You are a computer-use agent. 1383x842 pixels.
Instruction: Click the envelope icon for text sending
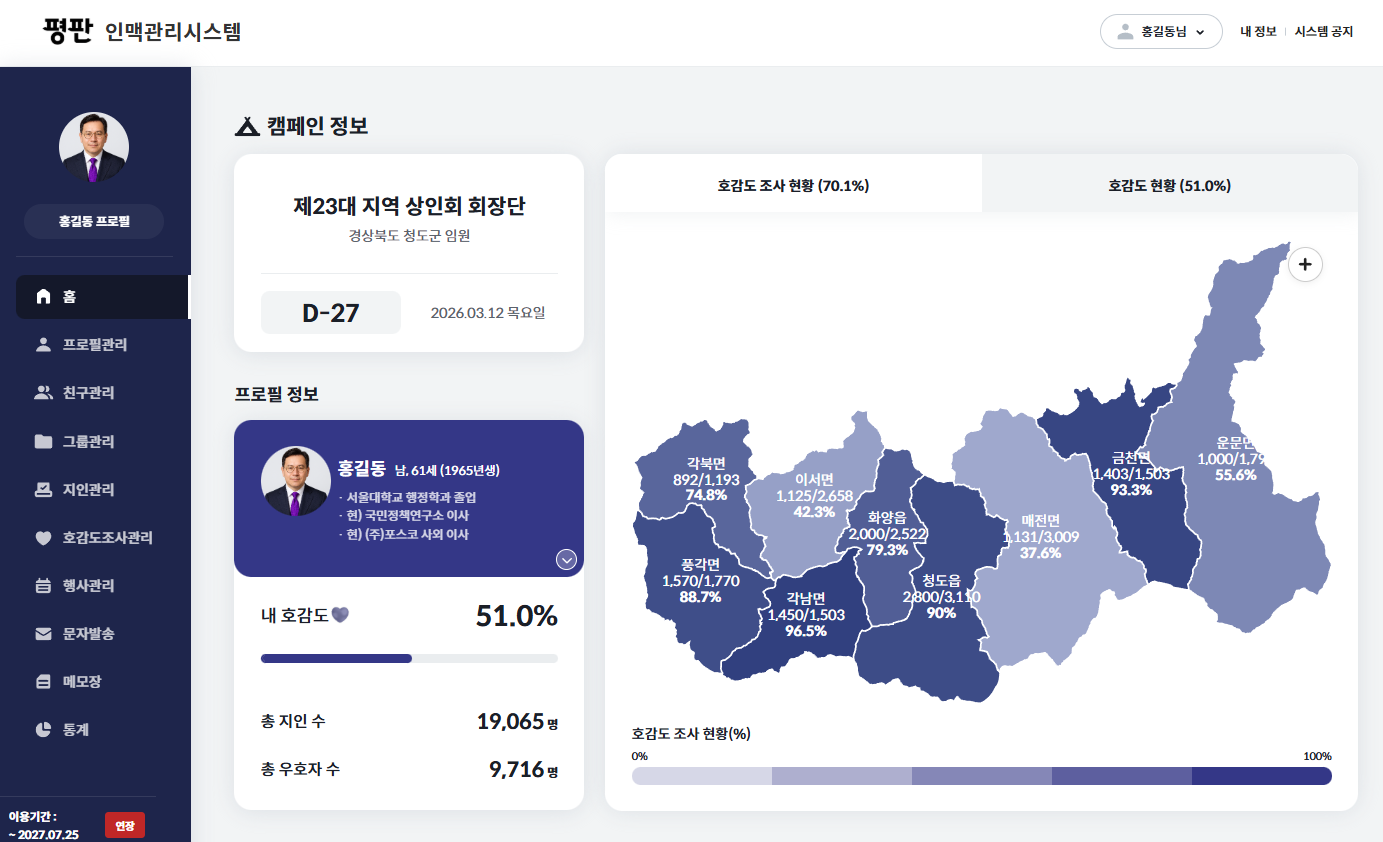coord(43,634)
